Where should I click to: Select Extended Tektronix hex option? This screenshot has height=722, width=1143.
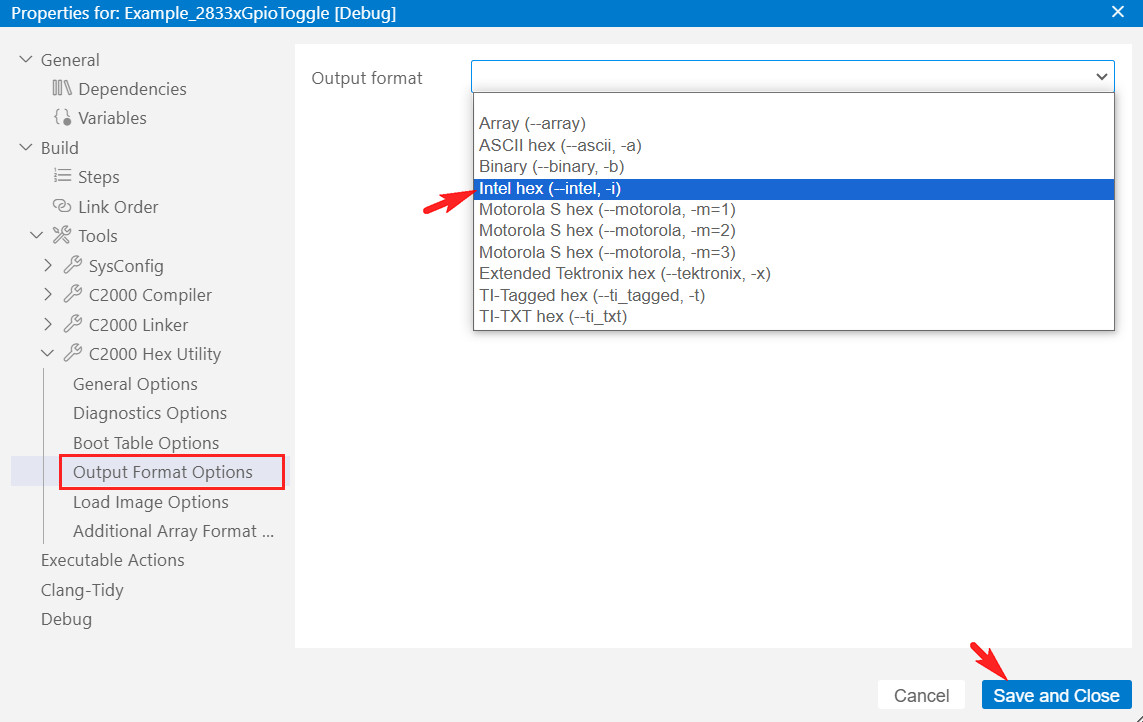click(x=794, y=273)
